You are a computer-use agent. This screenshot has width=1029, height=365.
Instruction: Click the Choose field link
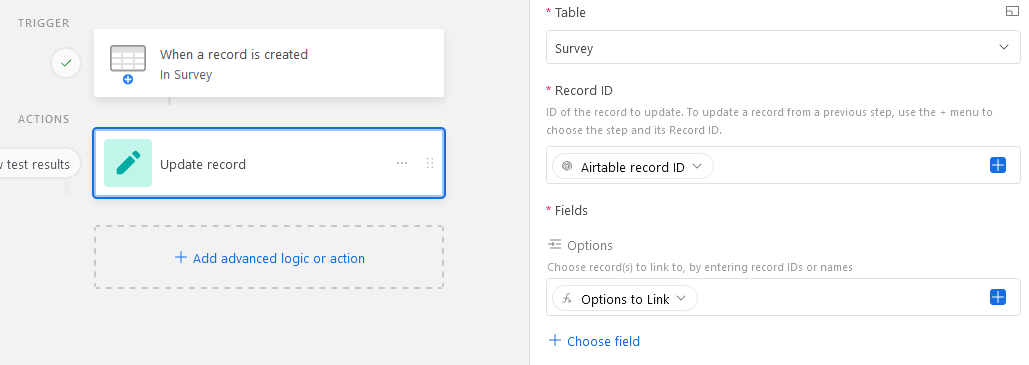(x=594, y=341)
